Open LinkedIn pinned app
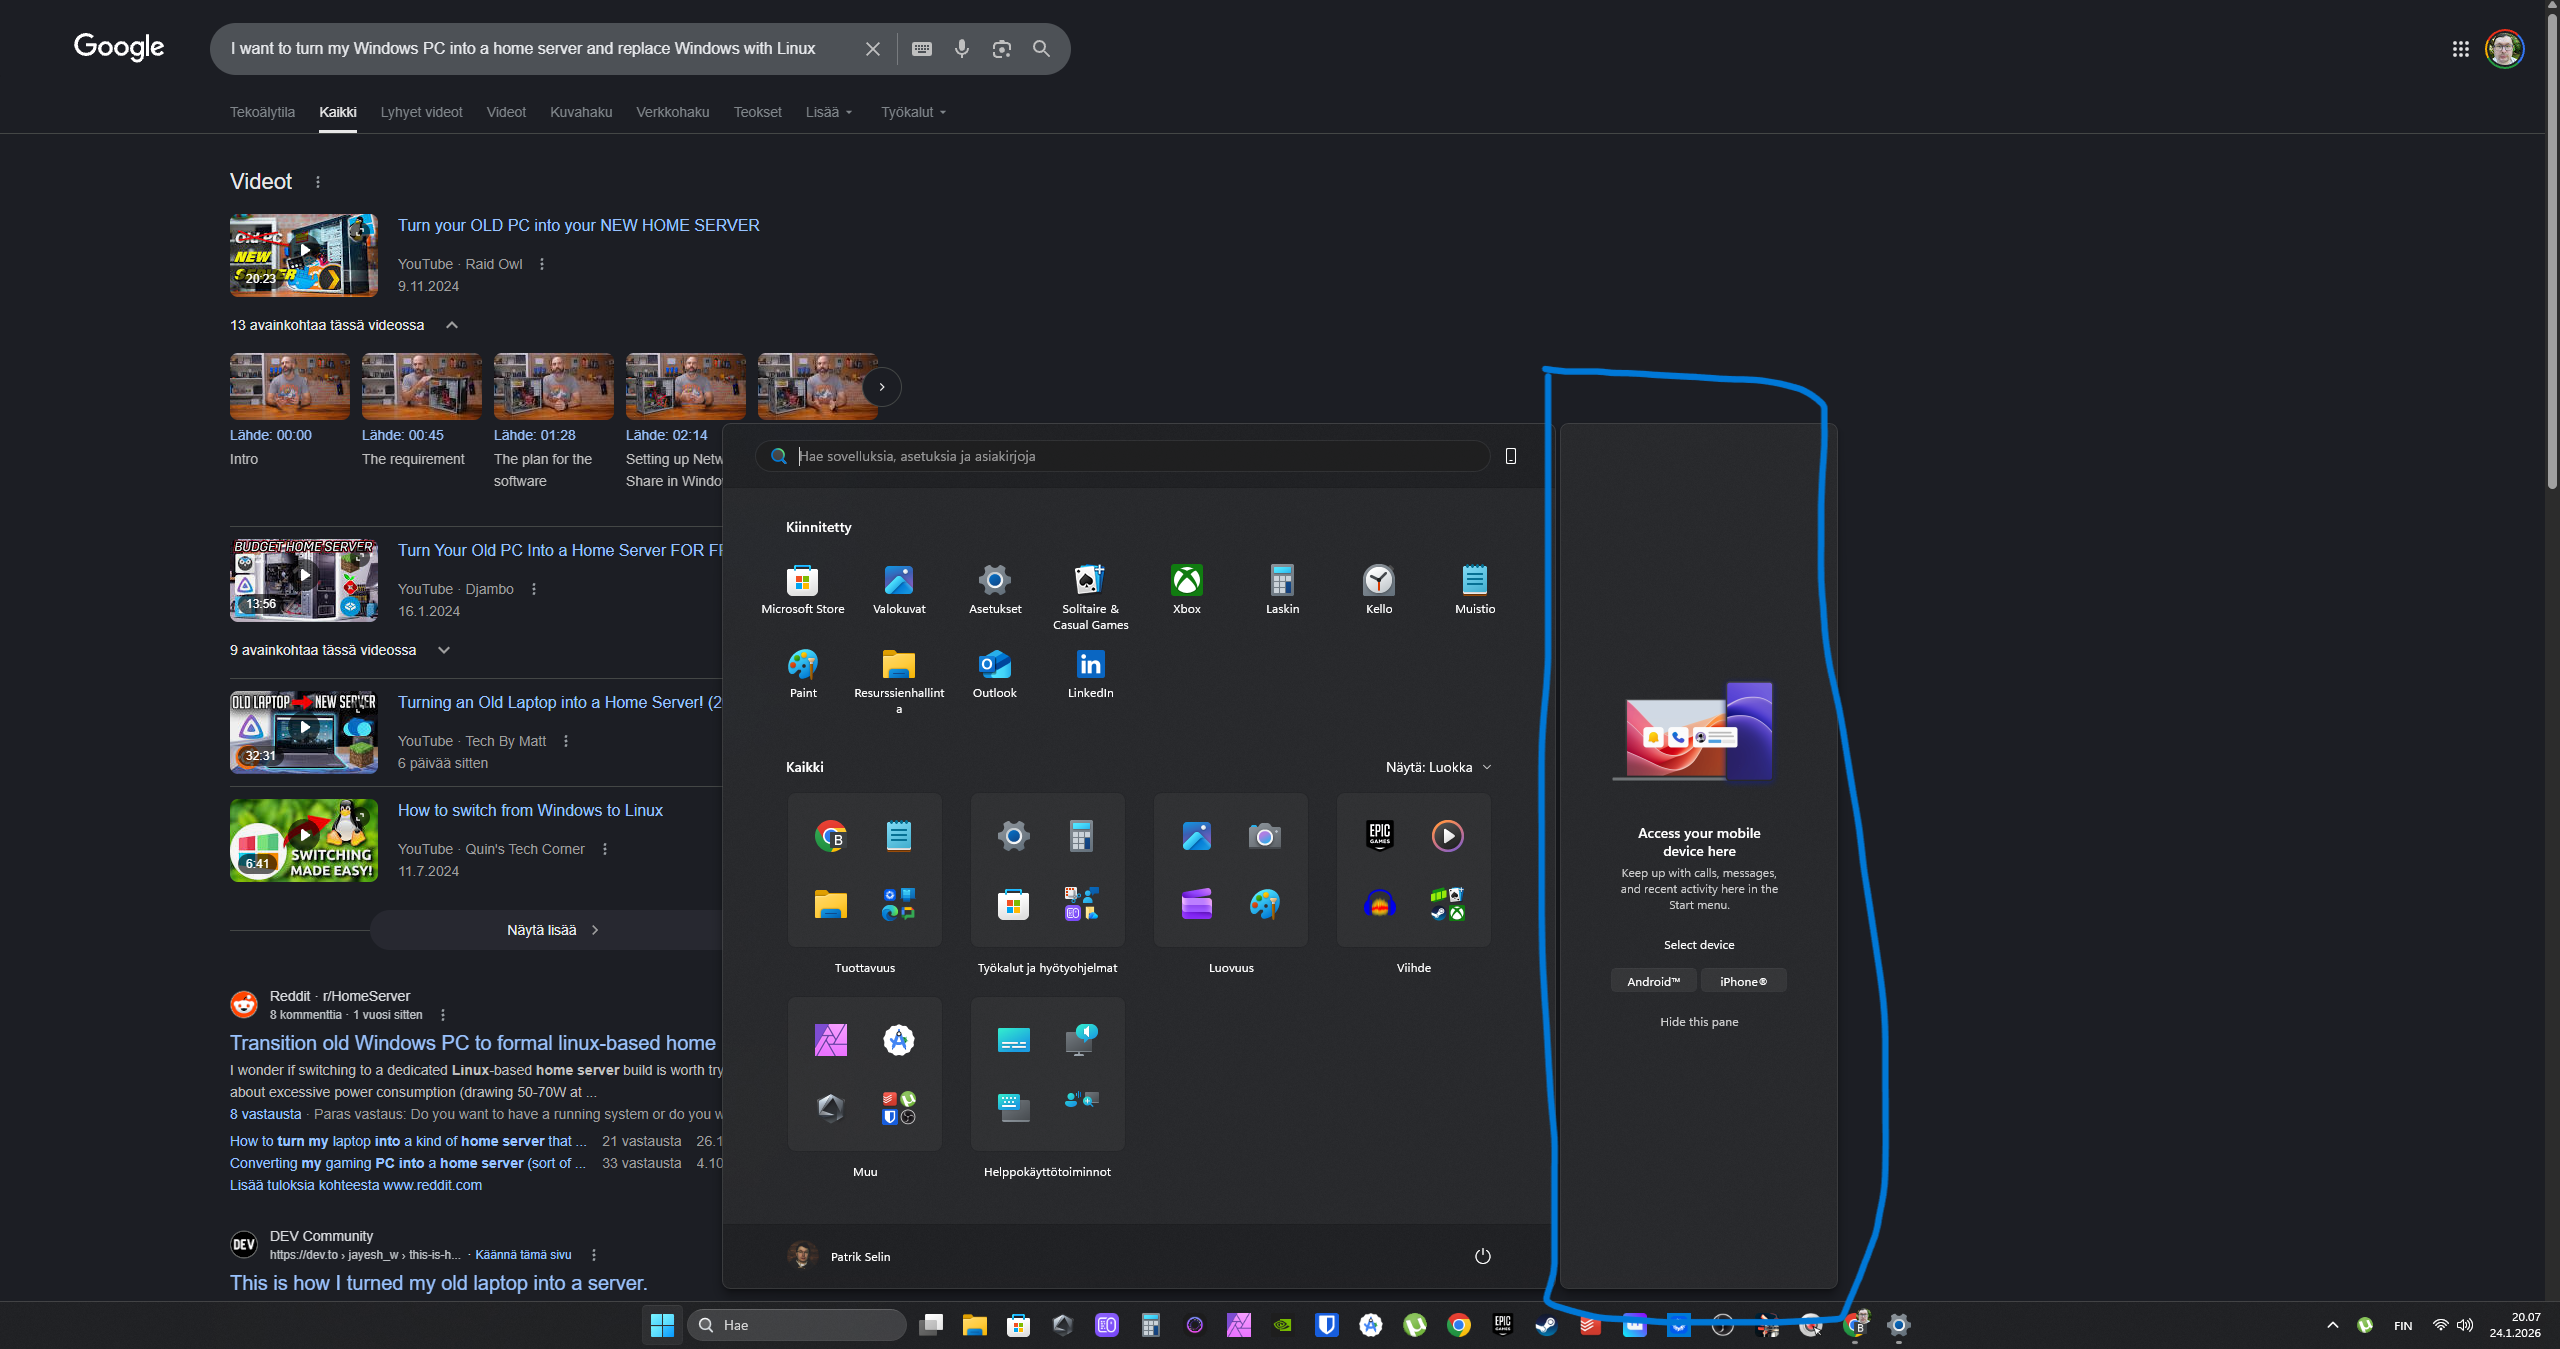Screen dimensions: 2560x1349 point(1090,673)
